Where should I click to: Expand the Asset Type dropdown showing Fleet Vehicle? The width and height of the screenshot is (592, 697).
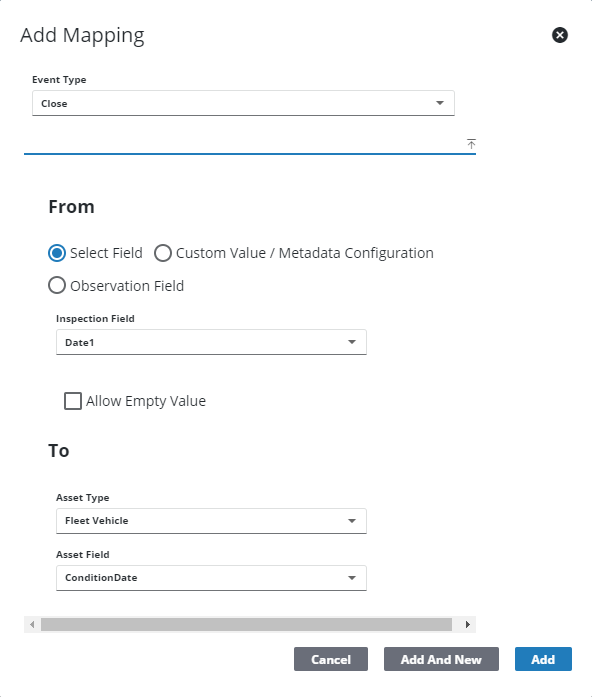point(211,521)
